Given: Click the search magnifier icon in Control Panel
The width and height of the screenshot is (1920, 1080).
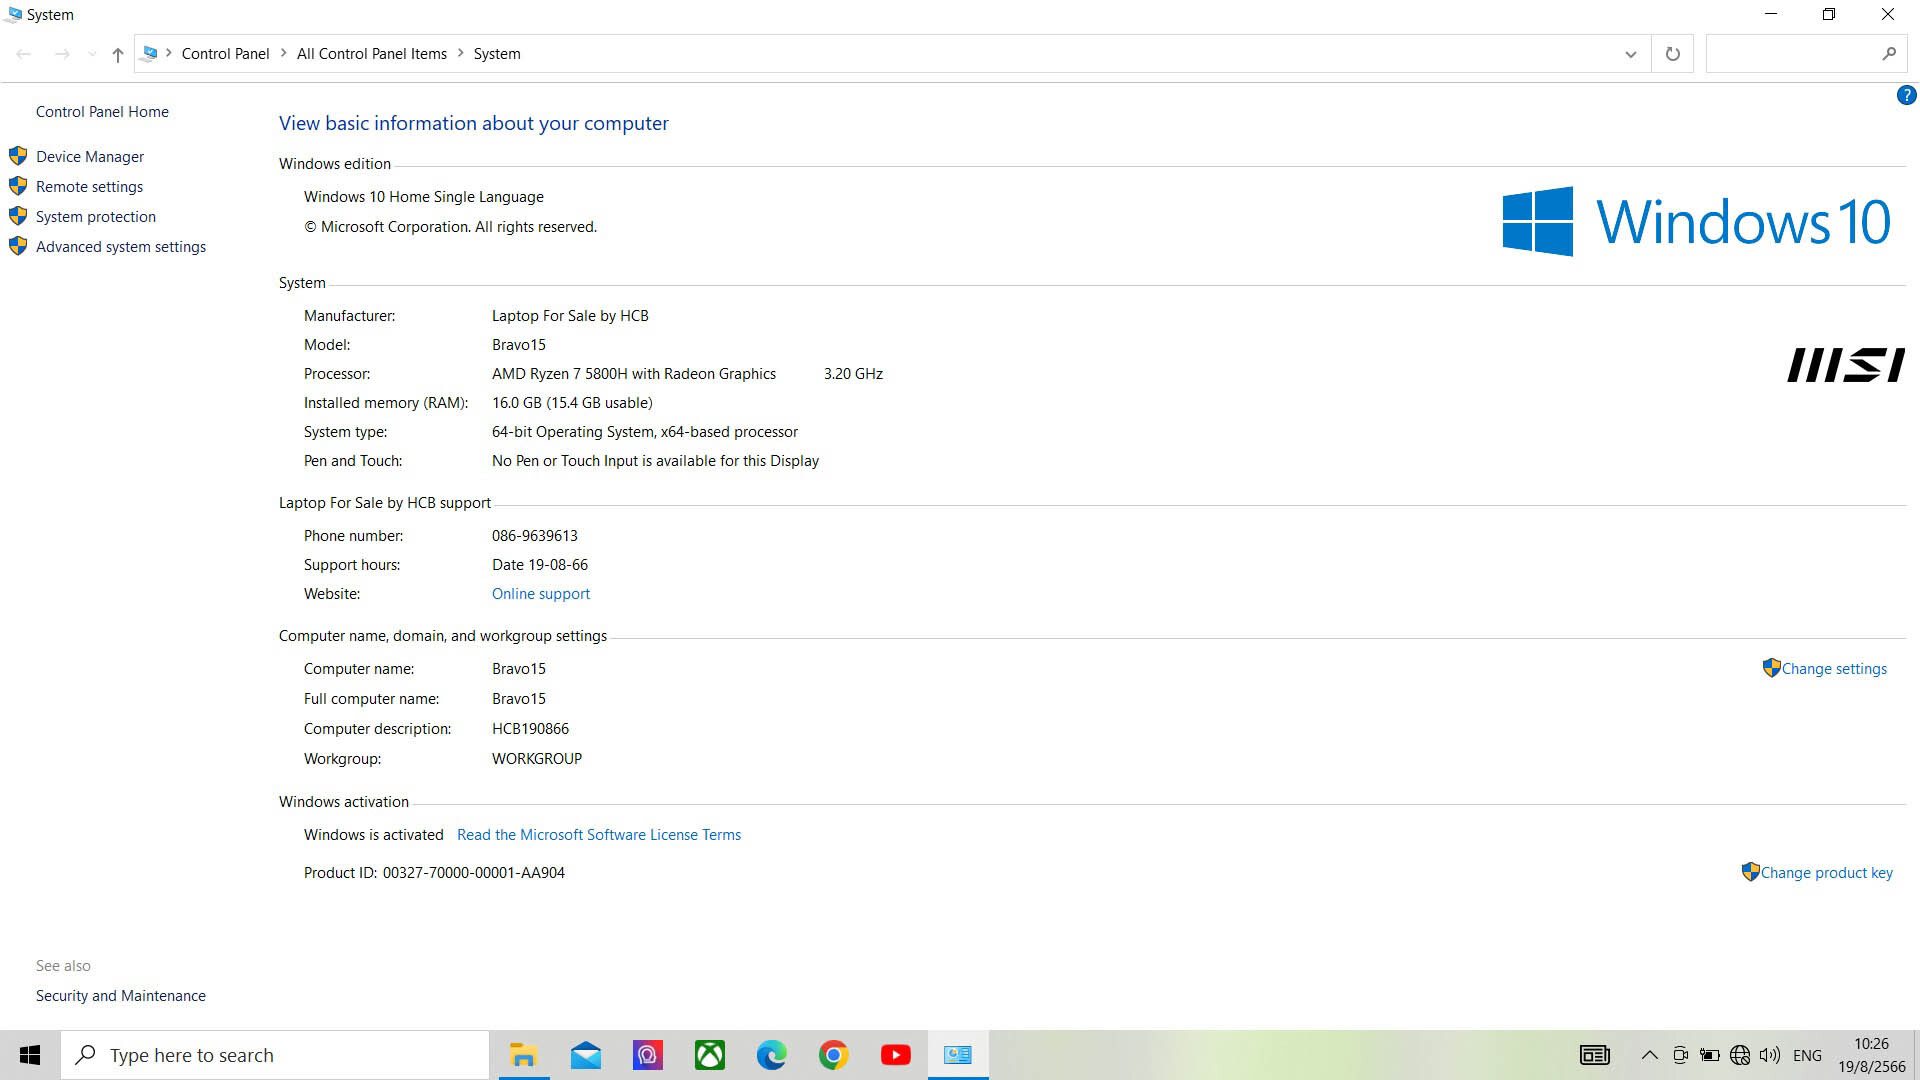Looking at the screenshot, I should pos(1888,54).
